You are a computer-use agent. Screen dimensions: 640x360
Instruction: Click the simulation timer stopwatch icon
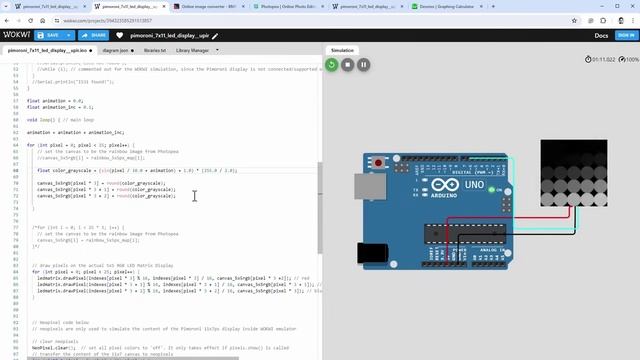tap(588, 60)
